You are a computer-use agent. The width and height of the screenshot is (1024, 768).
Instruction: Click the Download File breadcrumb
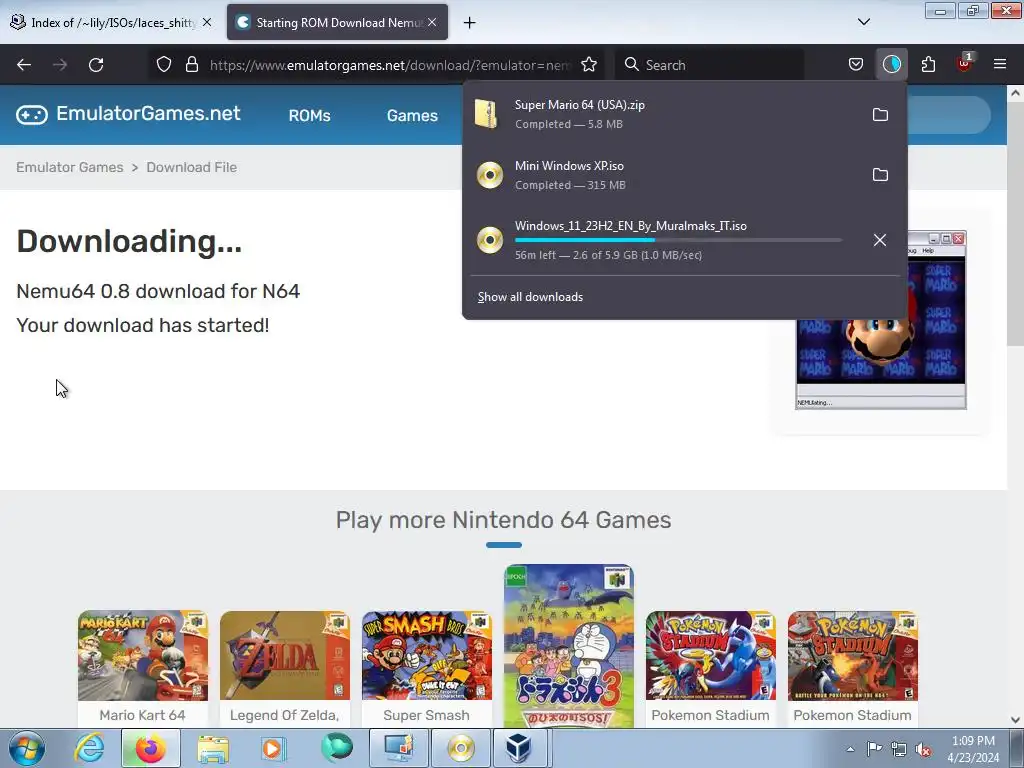(191, 167)
